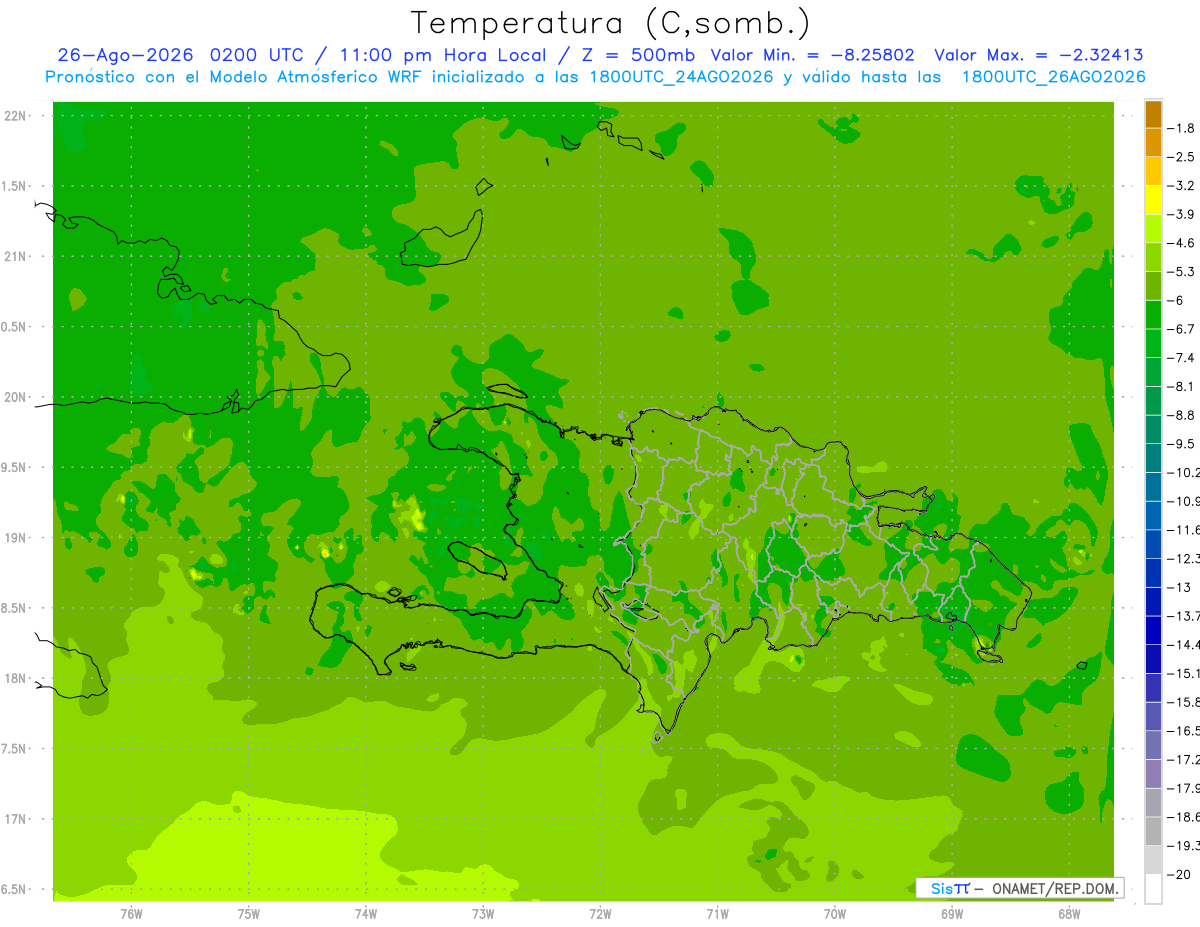Click the "0200 UTC" time text
This screenshot has height=927, width=1200.
[258, 56]
